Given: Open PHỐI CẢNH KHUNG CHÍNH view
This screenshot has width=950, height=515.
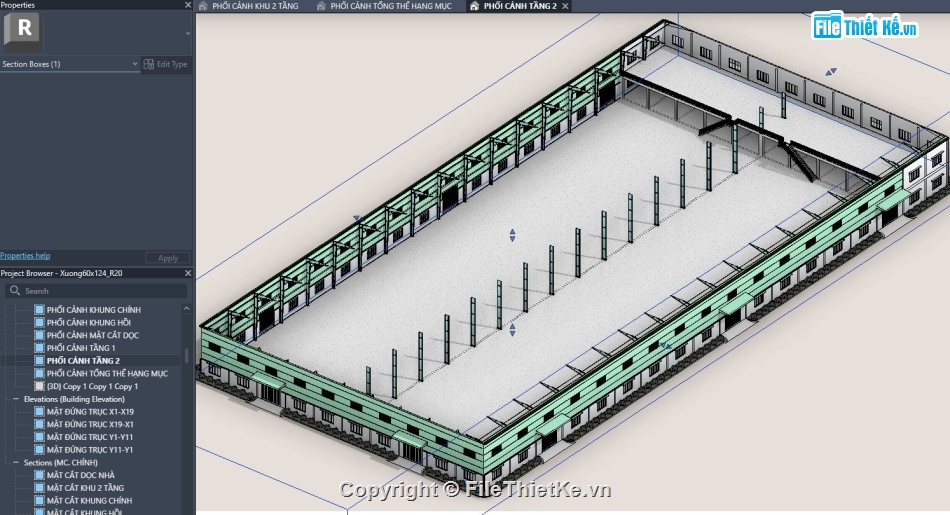Looking at the screenshot, I should (x=93, y=310).
